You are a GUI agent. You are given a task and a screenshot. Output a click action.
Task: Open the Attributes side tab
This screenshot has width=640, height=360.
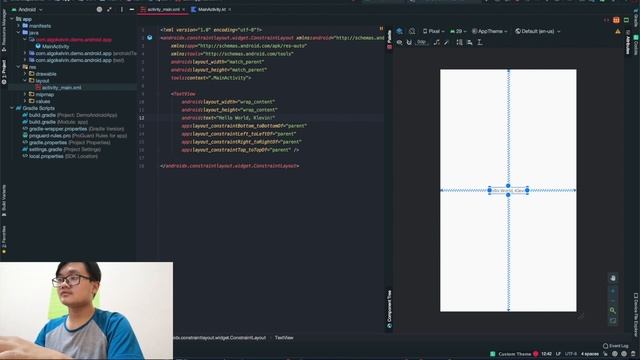628,43
